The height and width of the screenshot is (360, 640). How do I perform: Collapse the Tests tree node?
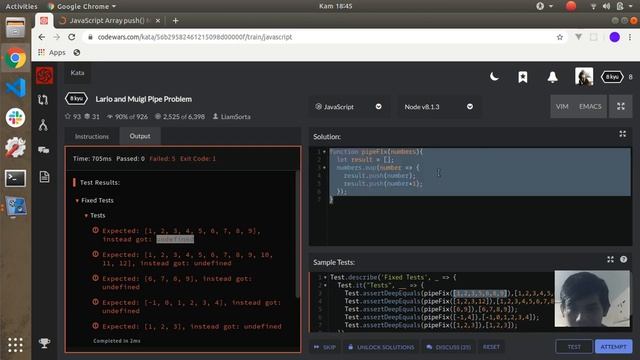pyautogui.click(x=86, y=216)
